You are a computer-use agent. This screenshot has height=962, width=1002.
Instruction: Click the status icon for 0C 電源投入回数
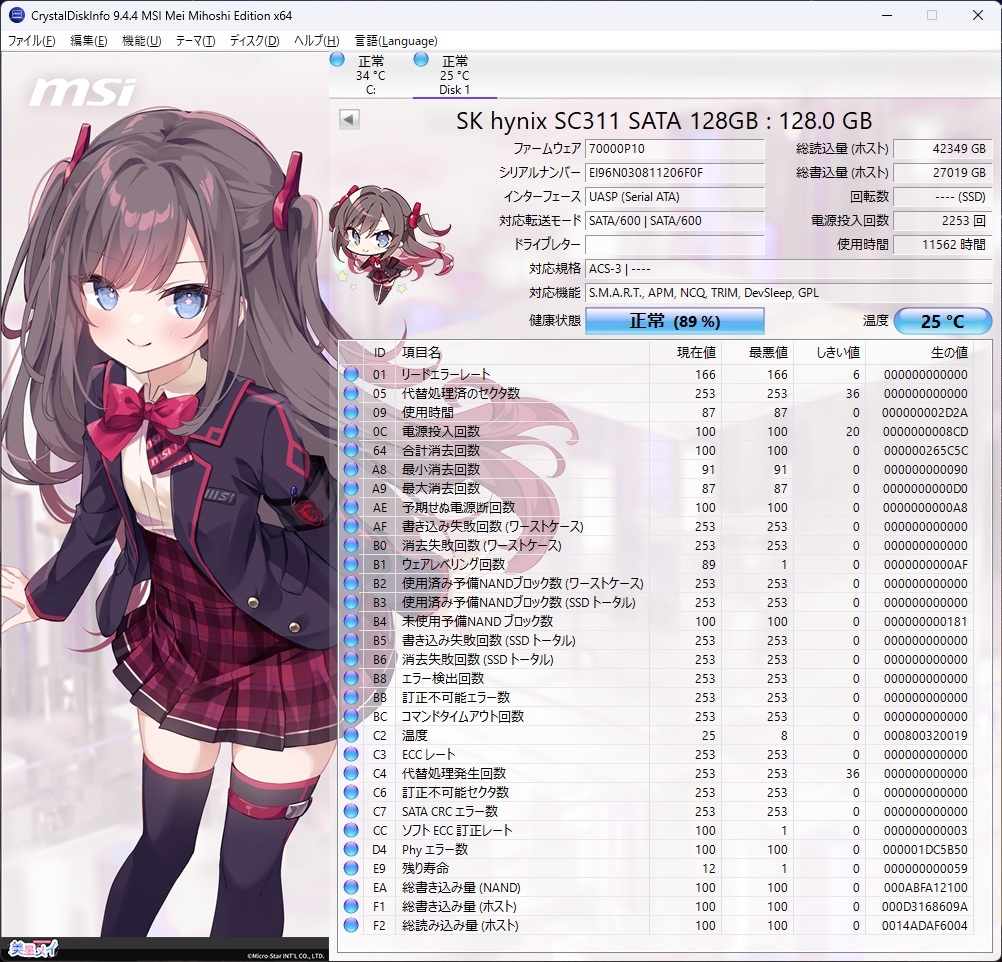click(x=351, y=431)
